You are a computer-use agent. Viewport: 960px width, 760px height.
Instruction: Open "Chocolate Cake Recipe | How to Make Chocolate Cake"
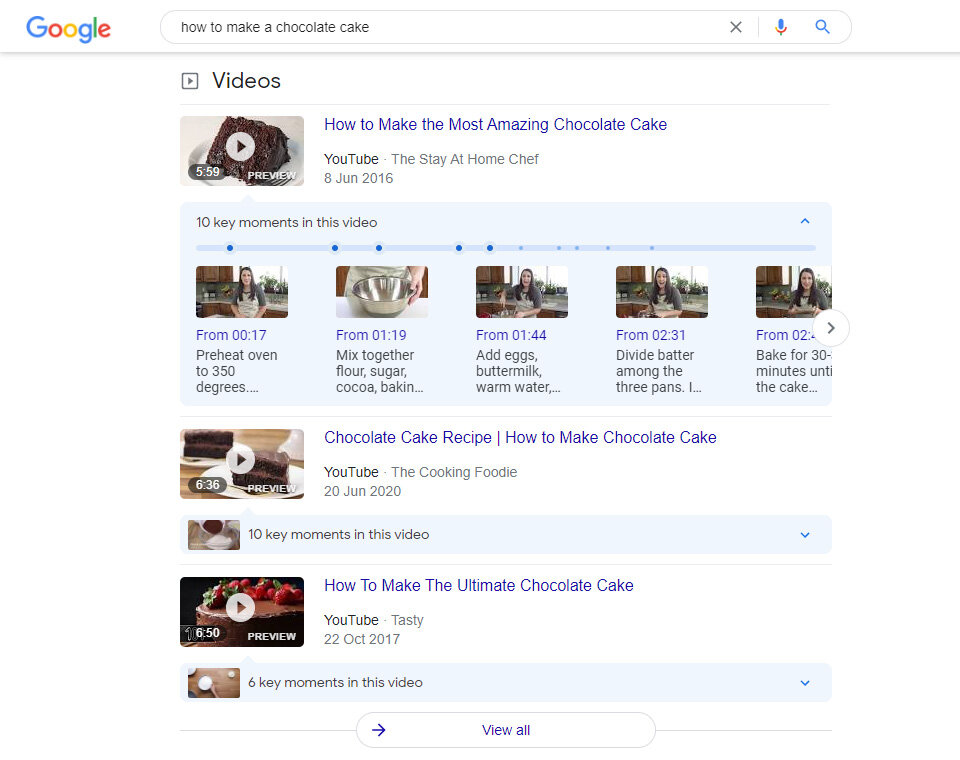(520, 437)
